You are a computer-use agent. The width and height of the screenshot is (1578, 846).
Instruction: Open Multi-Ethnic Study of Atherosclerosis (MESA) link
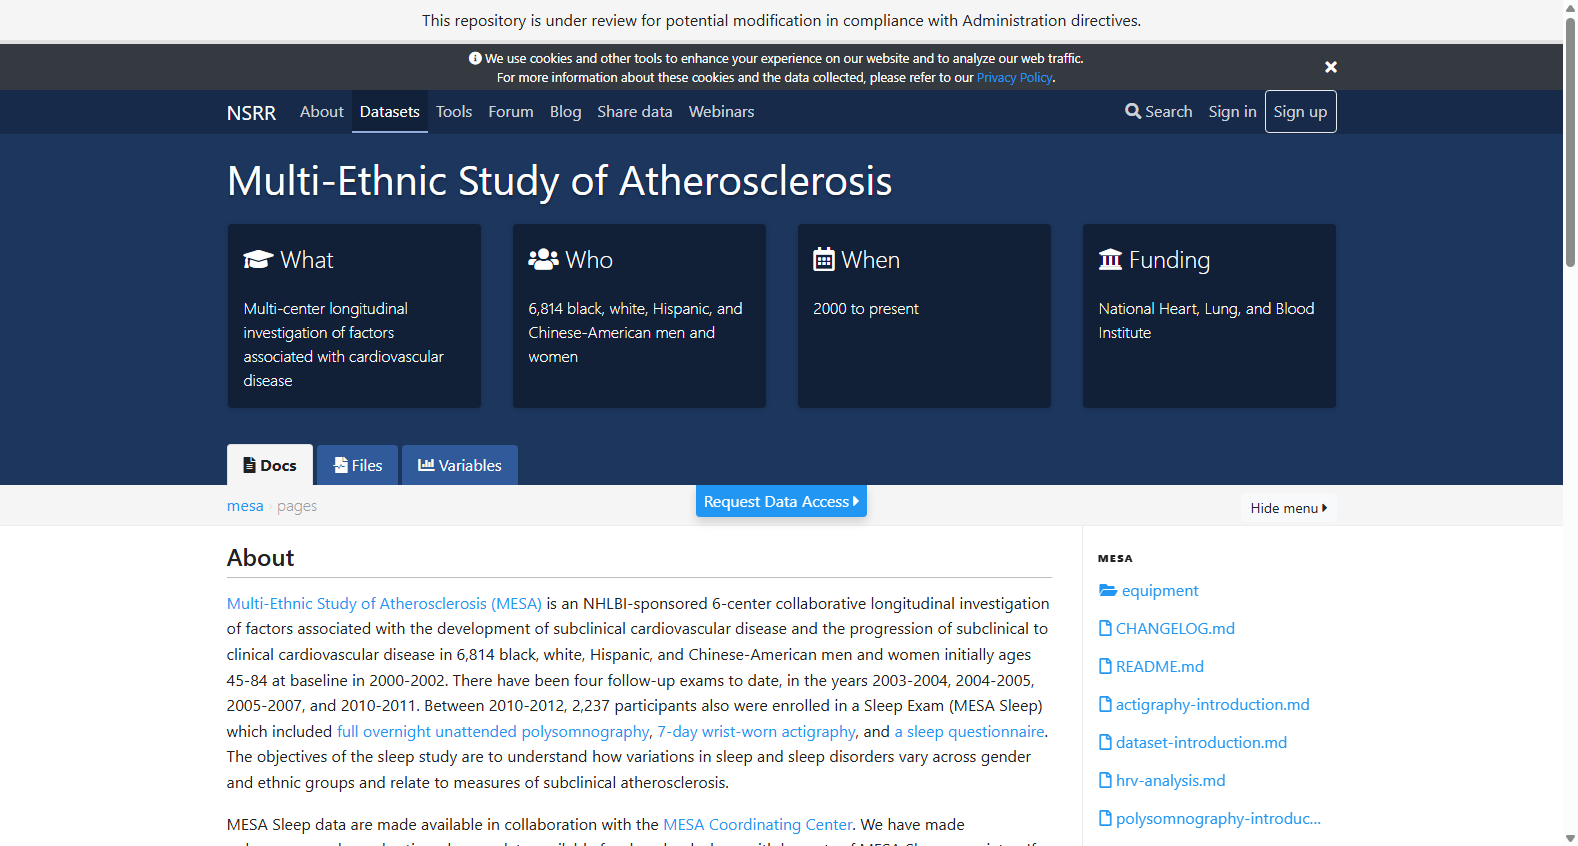[384, 604]
